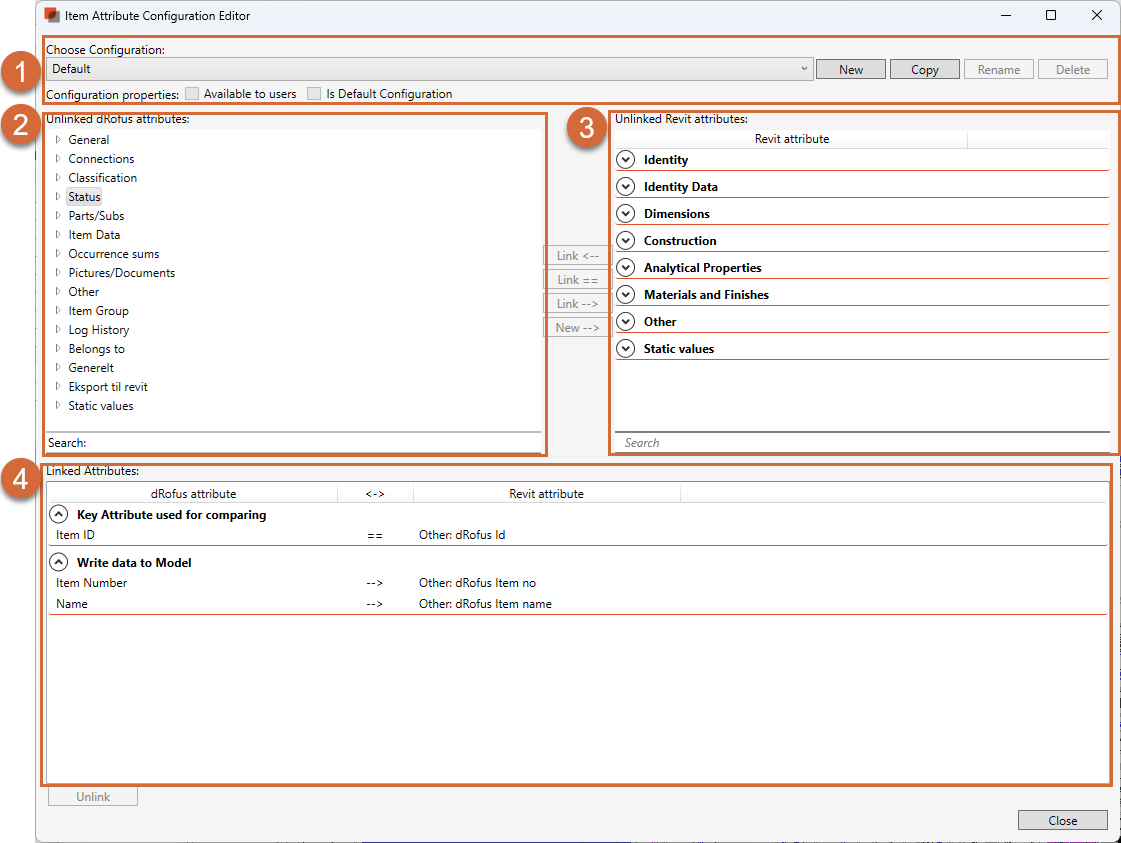Click the Unlink button
Viewport: 1121px width, 843px height.
point(92,795)
